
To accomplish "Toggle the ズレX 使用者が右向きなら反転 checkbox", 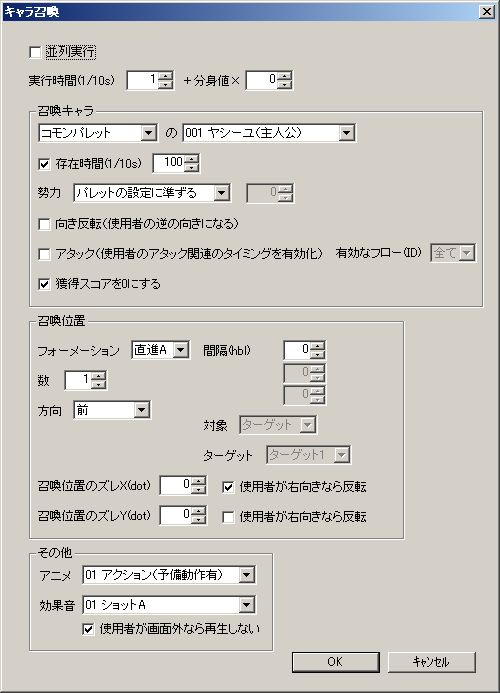I will coord(228,487).
